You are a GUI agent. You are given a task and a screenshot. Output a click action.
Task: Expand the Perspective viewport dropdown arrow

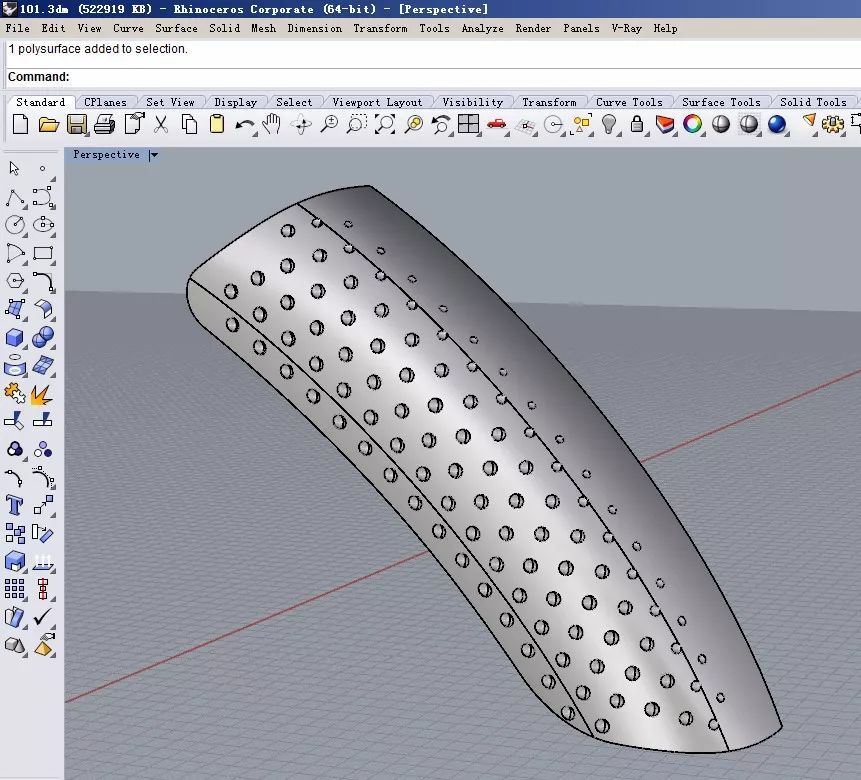pos(153,155)
